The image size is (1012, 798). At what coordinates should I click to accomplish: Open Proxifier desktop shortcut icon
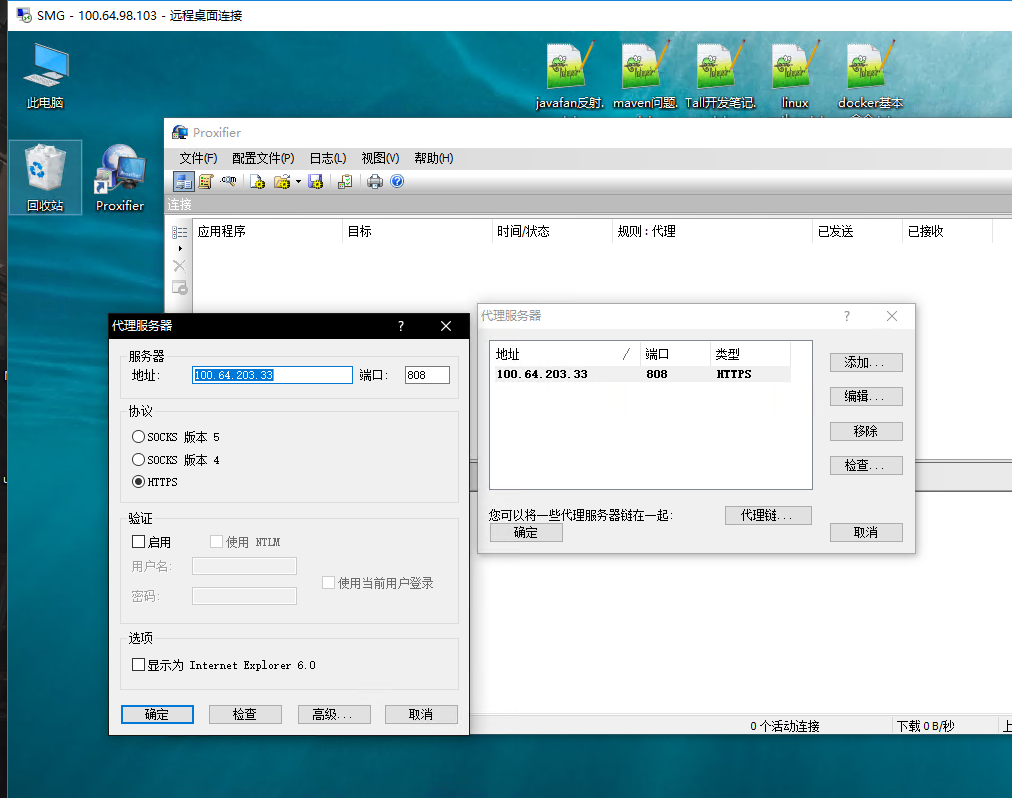pos(120,178)
